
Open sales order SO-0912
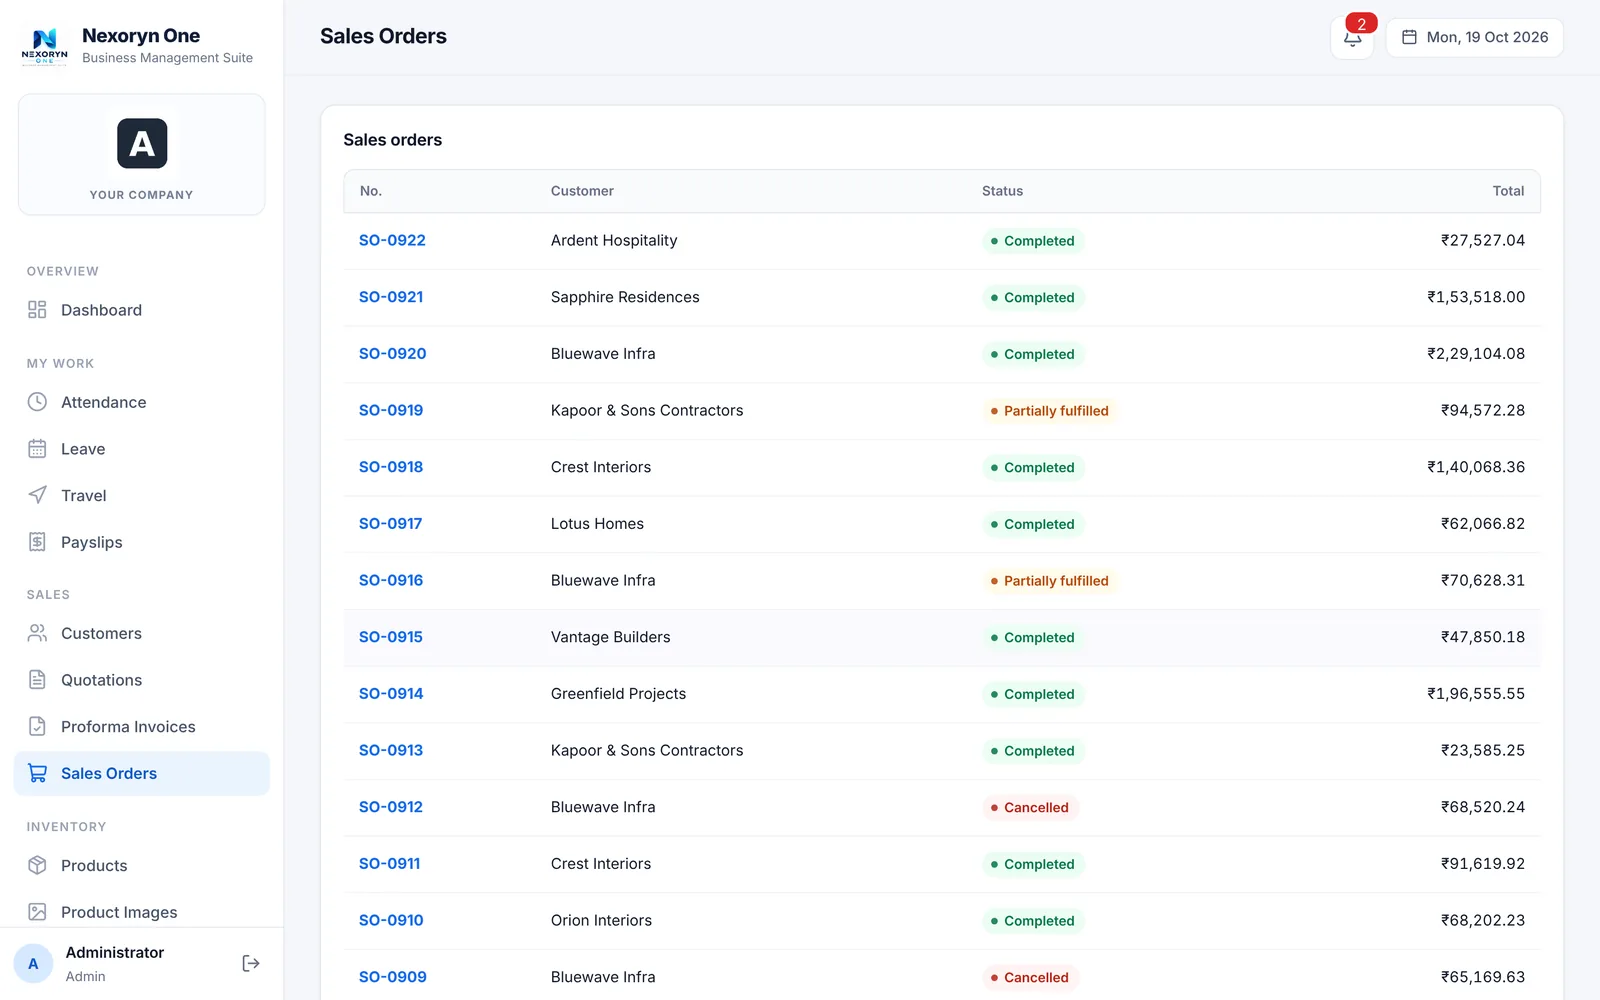coord(391,807)
